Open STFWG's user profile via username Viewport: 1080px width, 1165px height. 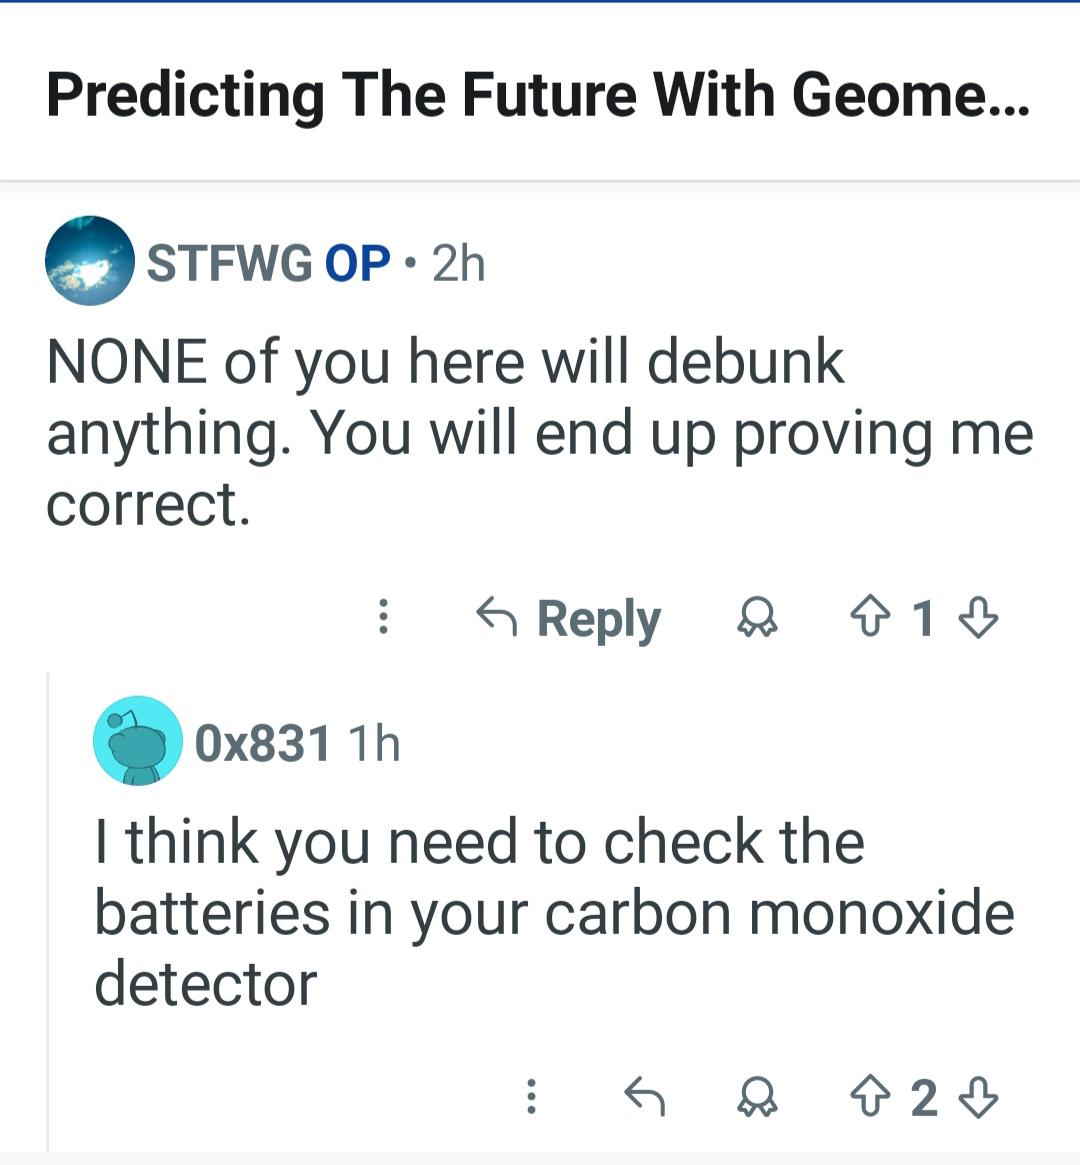click(229, 263)
